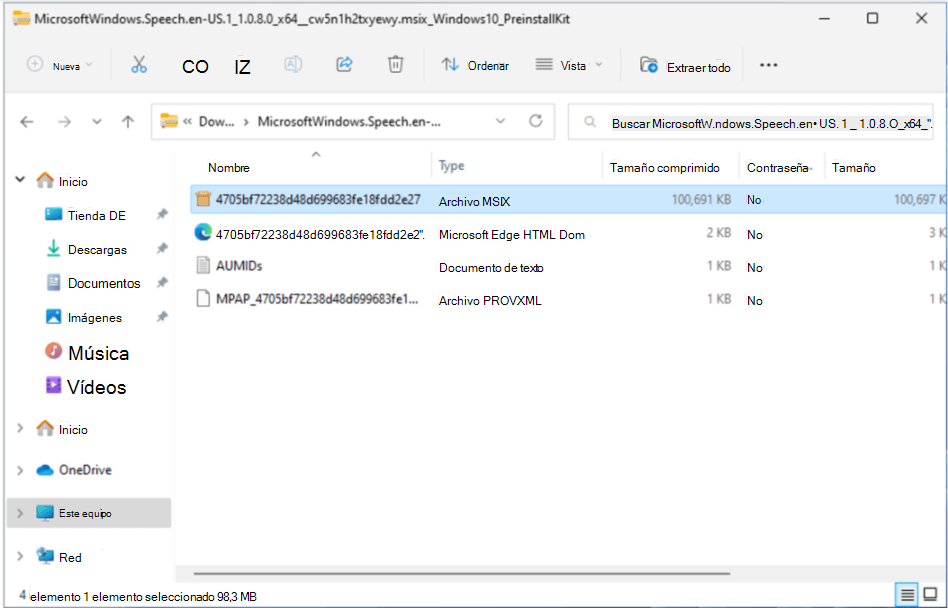
Task: Click the 100,691 KB compressed size cell
Action: tap(701, 199)
